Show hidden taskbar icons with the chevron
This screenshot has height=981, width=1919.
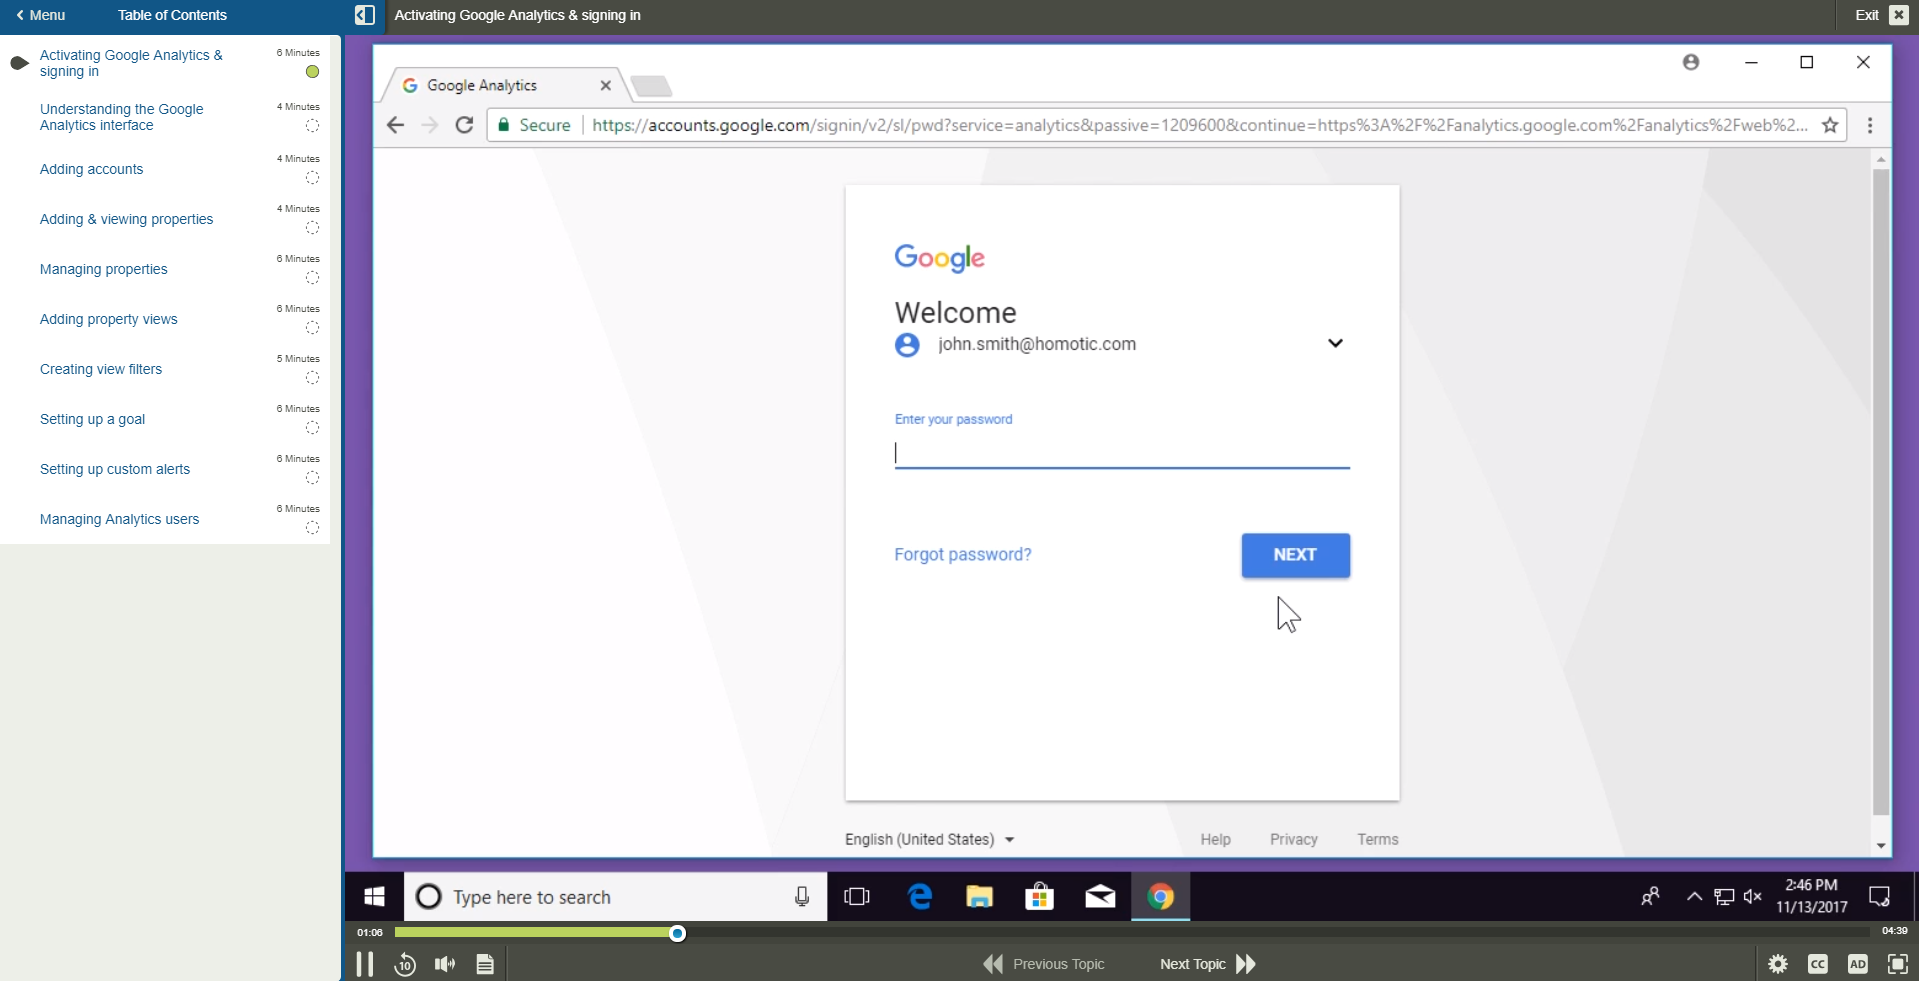pos(1694,896)
